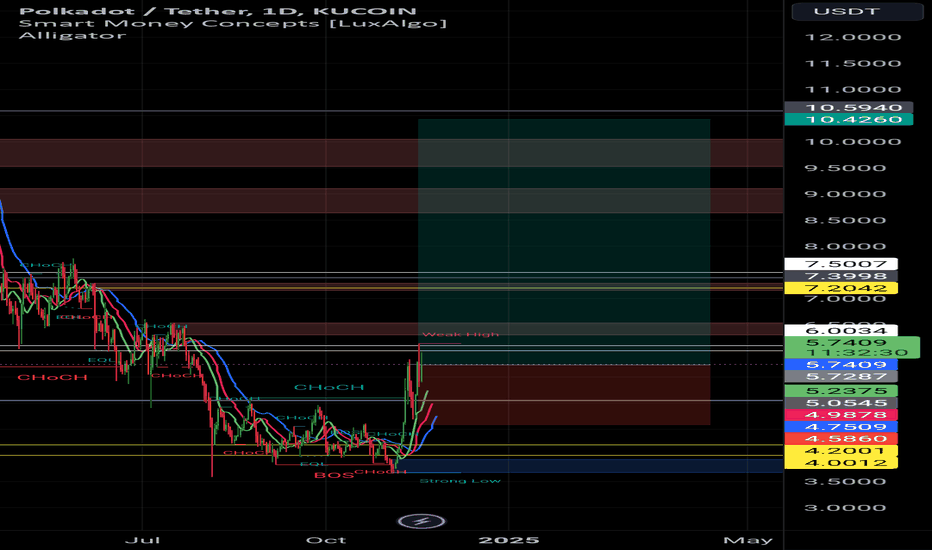Click the 11.5000 price axis tick
The height and width of the screenshot is (550, 932).
853,64
